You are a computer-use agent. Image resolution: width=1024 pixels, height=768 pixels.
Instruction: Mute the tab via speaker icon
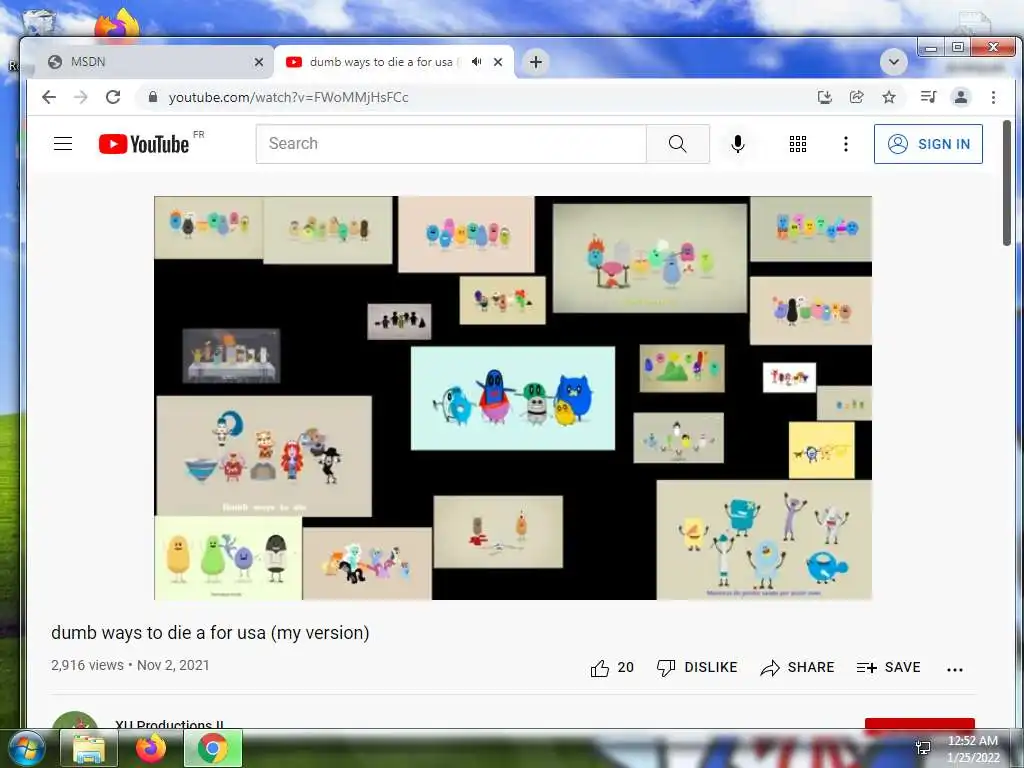click(477, 61)
